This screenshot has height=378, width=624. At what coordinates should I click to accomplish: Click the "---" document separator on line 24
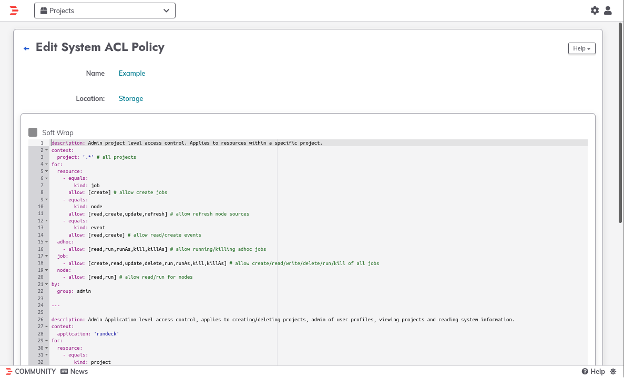tap(55, 305)
